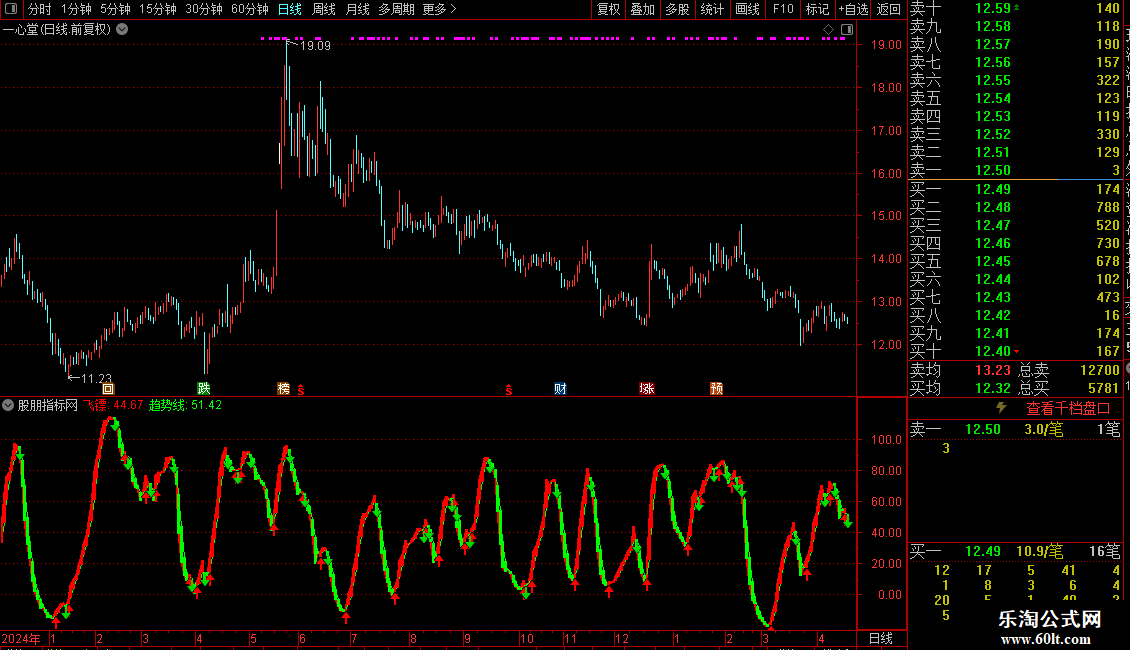Viewport: 1130px width, 650px height.
Task: Click the 19.09 high price label
Action: point(315,45)
